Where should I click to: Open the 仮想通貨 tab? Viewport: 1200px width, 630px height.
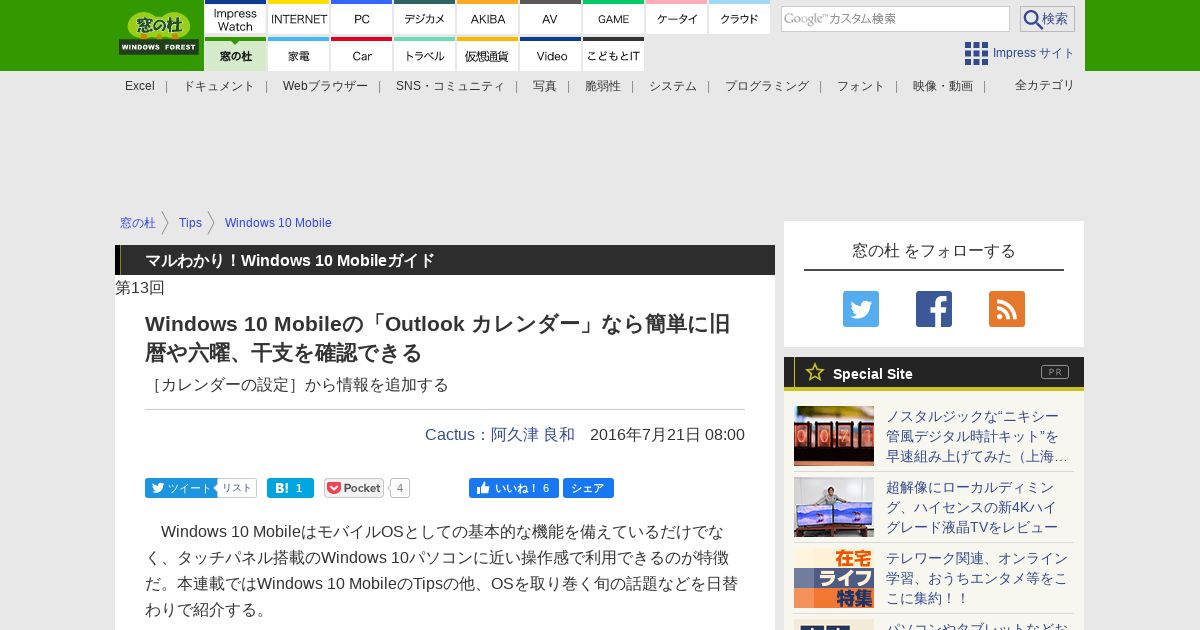pyautogui.click(x=488, y=55)
